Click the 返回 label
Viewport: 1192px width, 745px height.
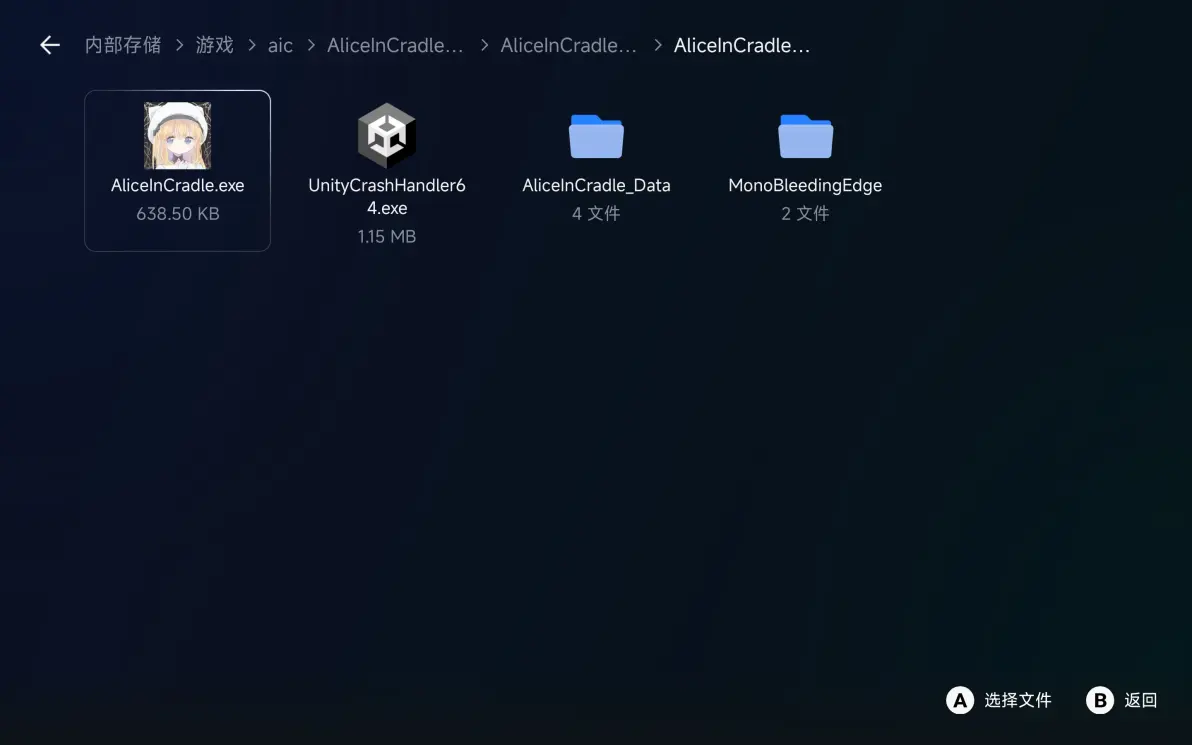click(1140, 700)
